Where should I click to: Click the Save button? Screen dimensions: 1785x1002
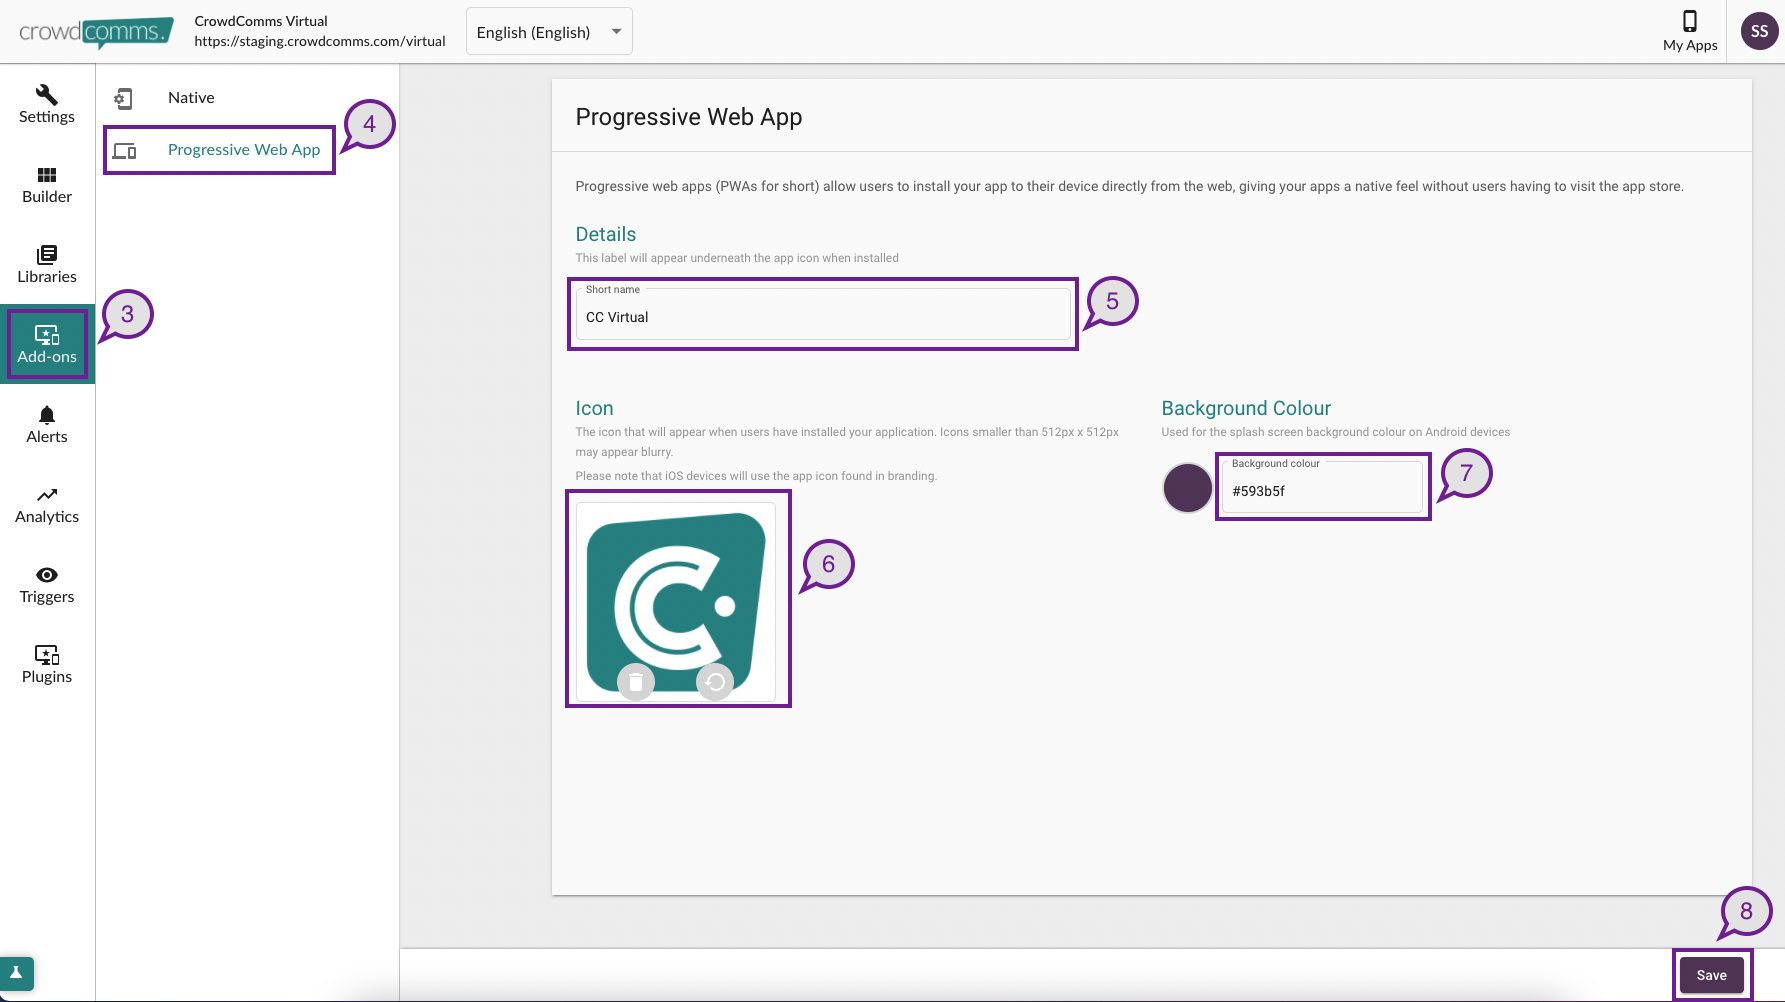[x=1711, y=975]
